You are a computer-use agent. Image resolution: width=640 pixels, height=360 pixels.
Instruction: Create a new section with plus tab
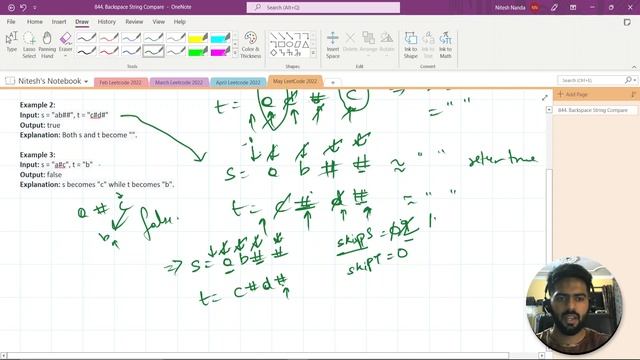point(333,82)
